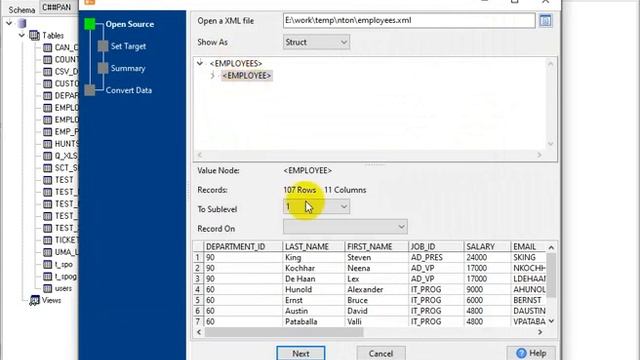Click the table icon next to EMP_P

pos(48,132)
